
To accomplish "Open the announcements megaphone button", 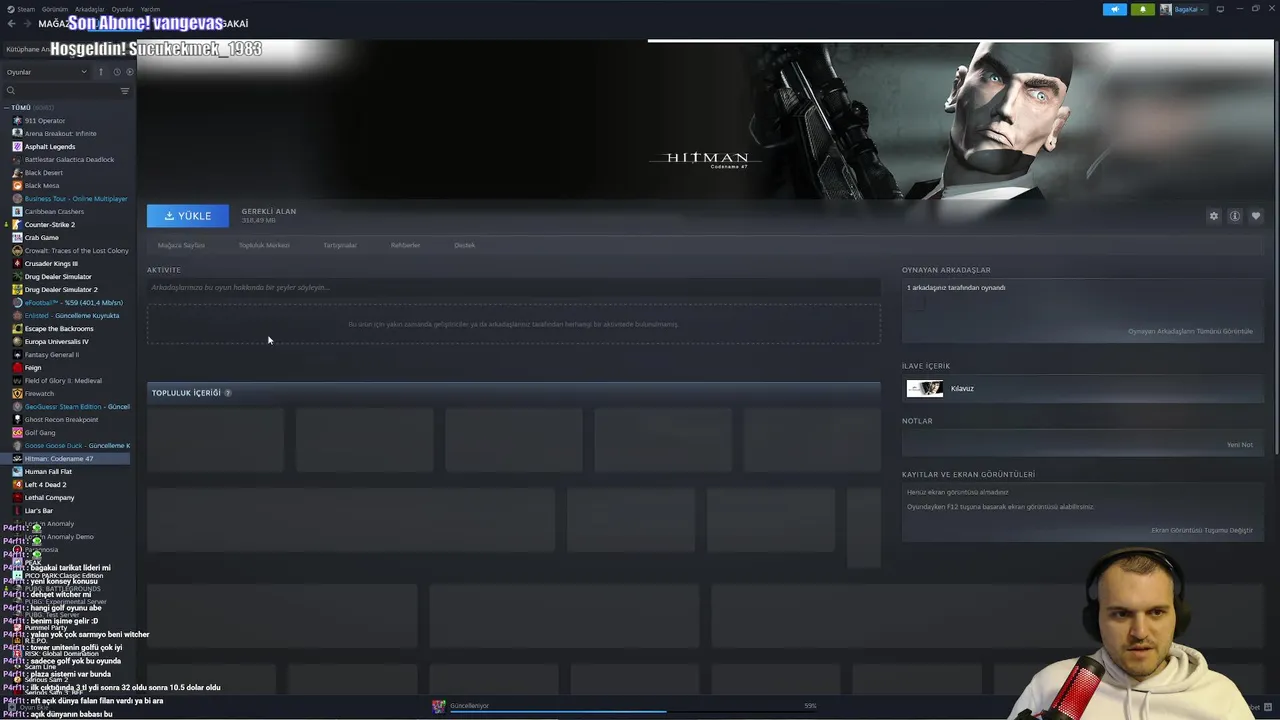I will click(x=1115, y=9).
